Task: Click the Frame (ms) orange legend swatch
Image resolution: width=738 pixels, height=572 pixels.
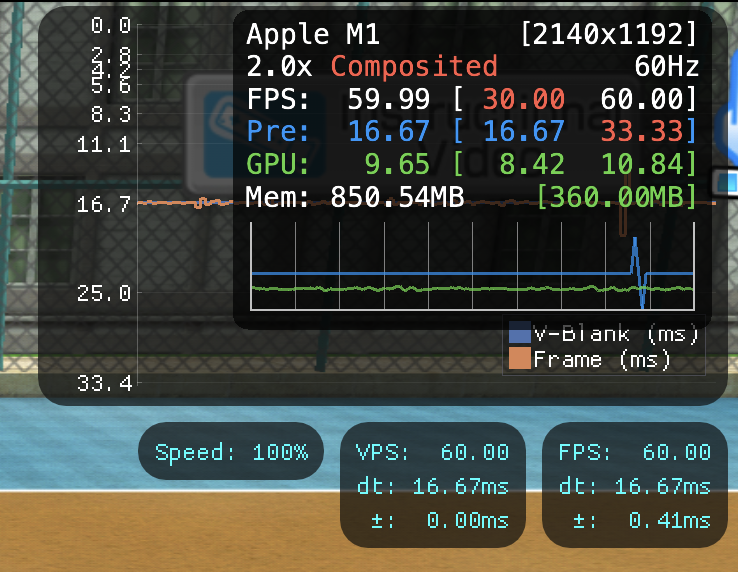Action: point(520,358)
